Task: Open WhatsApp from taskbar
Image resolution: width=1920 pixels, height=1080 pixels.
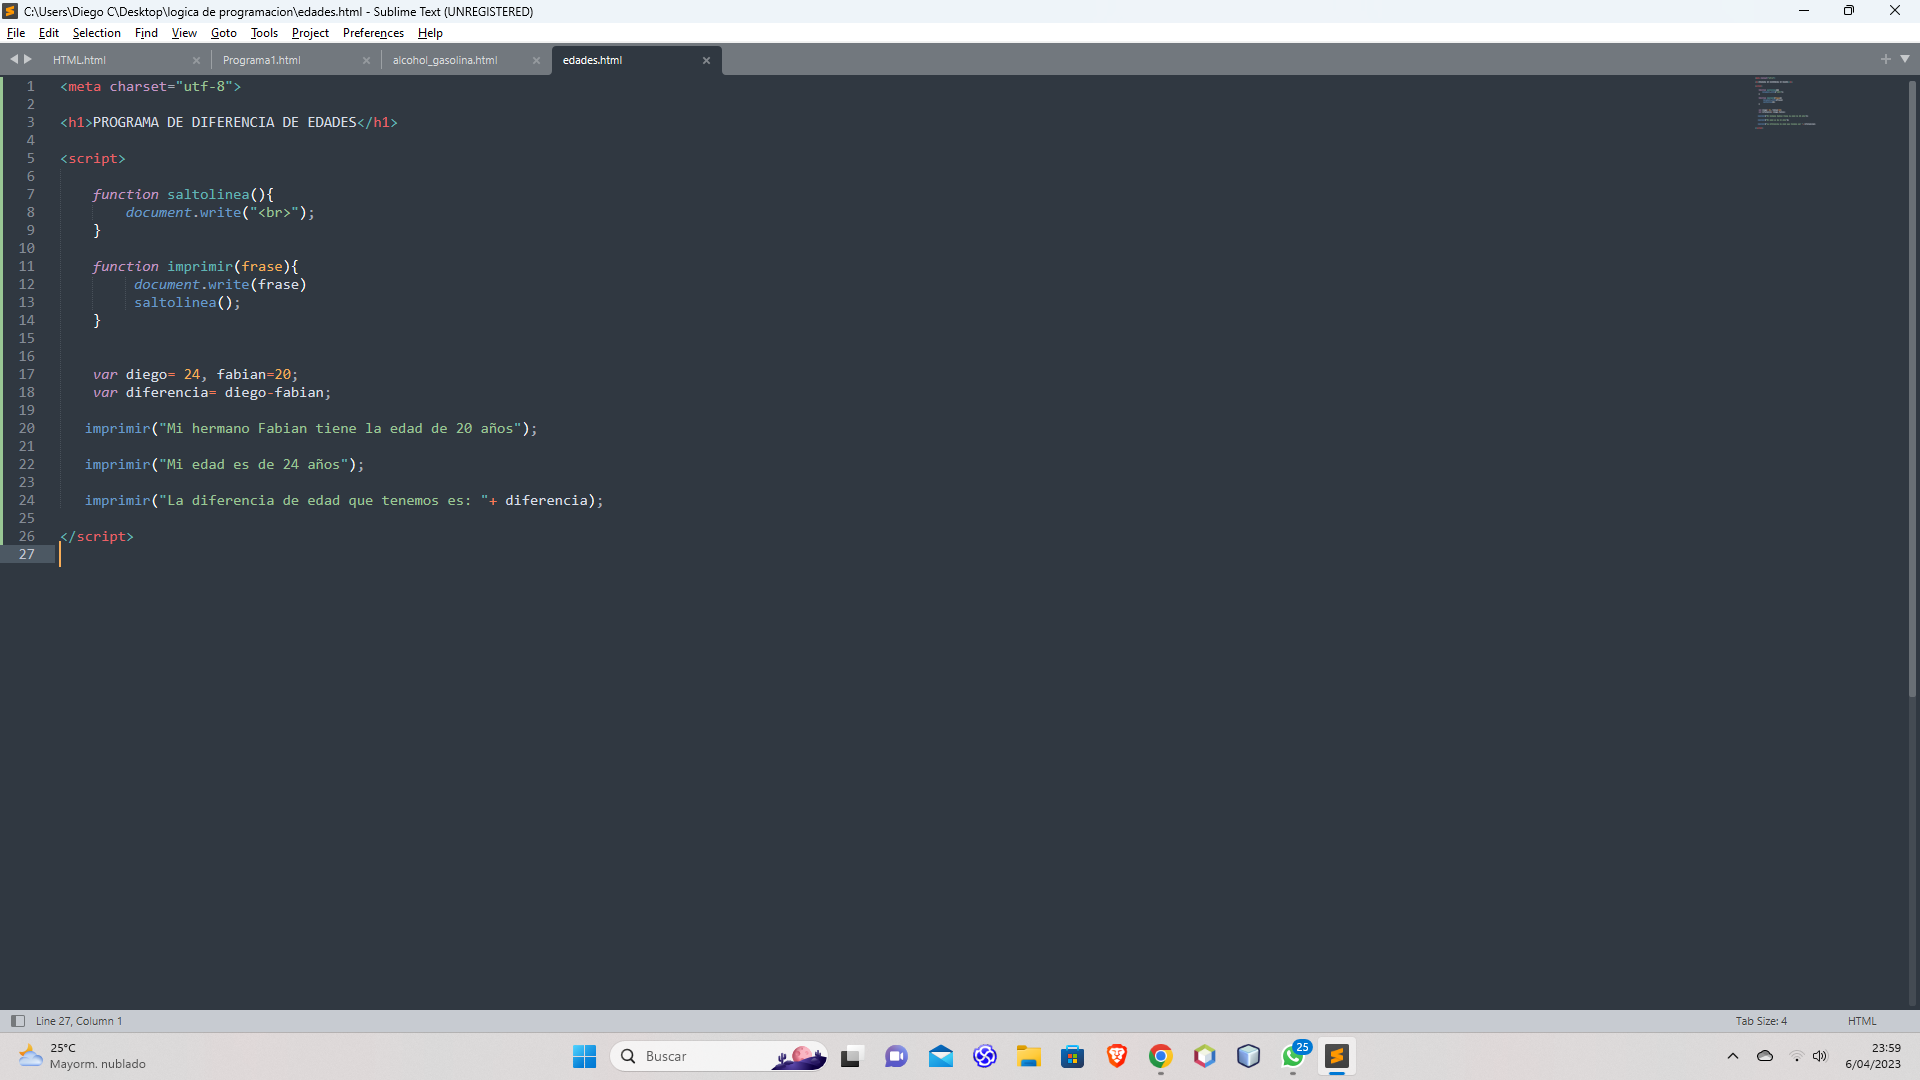Action: click(1294, 1056)
